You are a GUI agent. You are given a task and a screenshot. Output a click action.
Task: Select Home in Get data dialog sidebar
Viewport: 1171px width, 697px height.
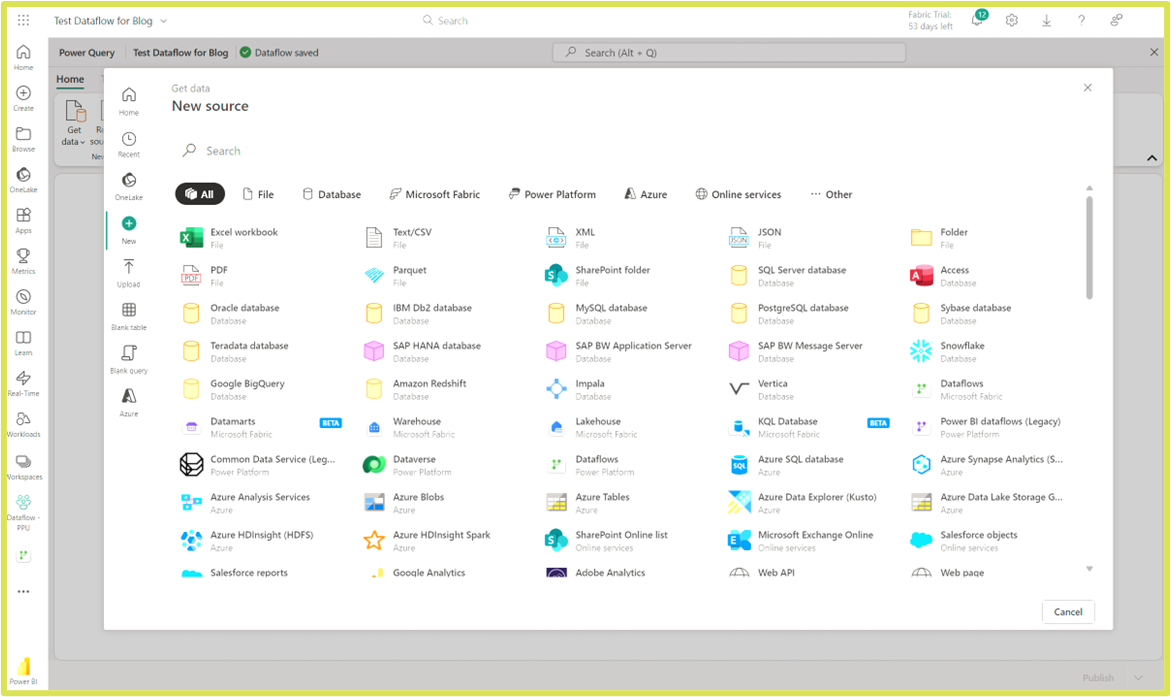click(x=128, y=102)
